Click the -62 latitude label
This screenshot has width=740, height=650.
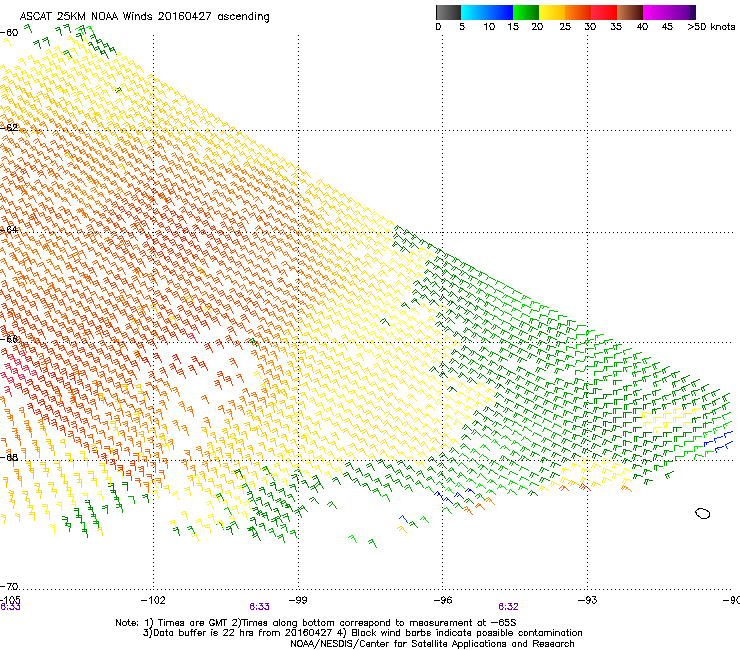9,127
